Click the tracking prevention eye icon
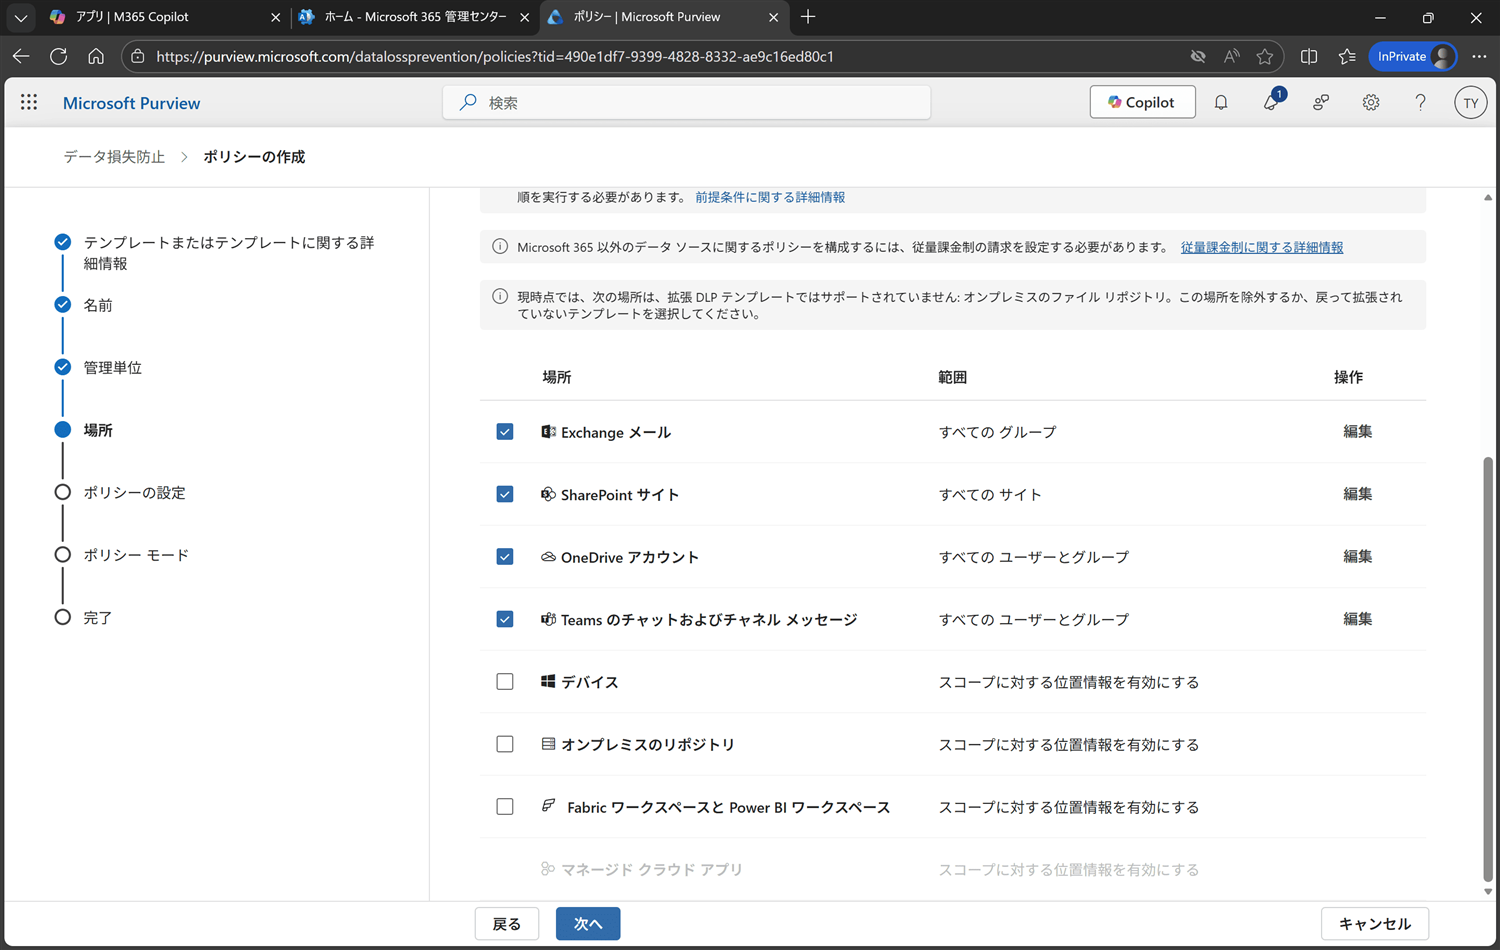The image size is (1500, 950). click(x=1198, y=56)
